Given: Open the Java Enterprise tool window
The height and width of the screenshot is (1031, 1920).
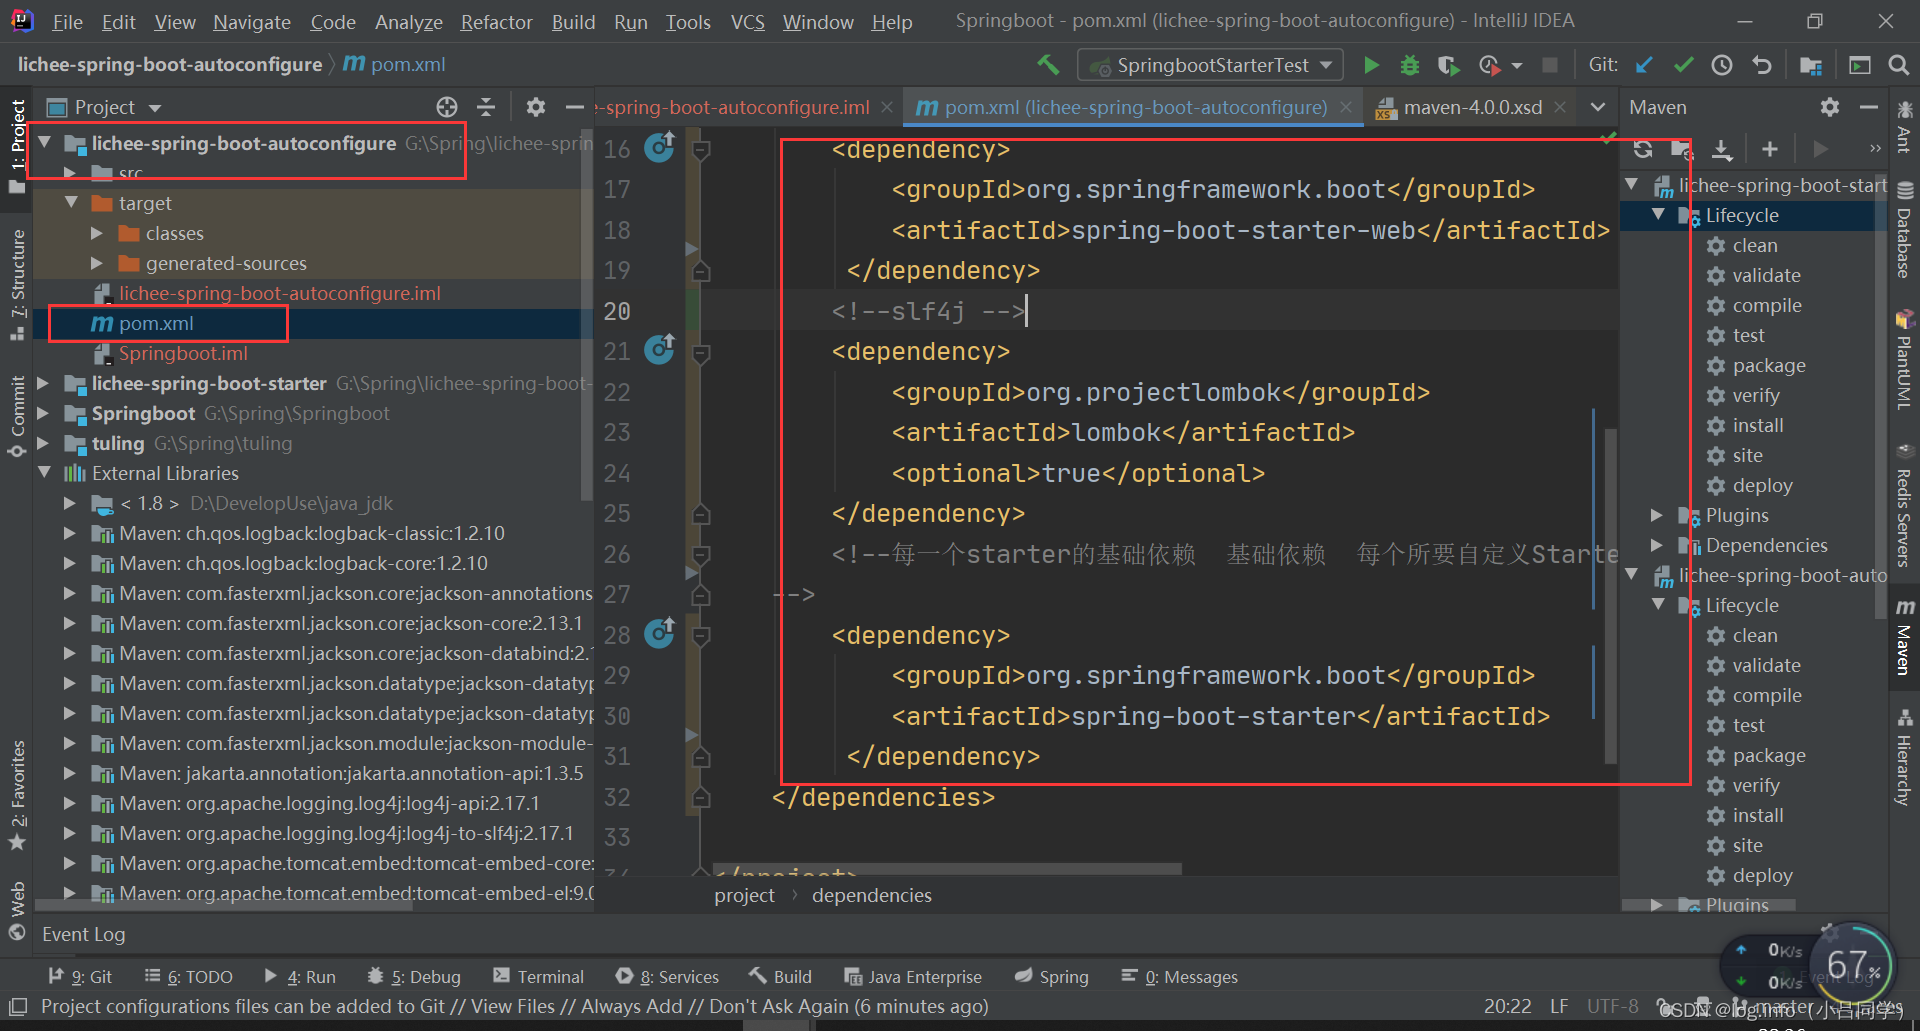Looking at the screenshot, I should [913, 977].
